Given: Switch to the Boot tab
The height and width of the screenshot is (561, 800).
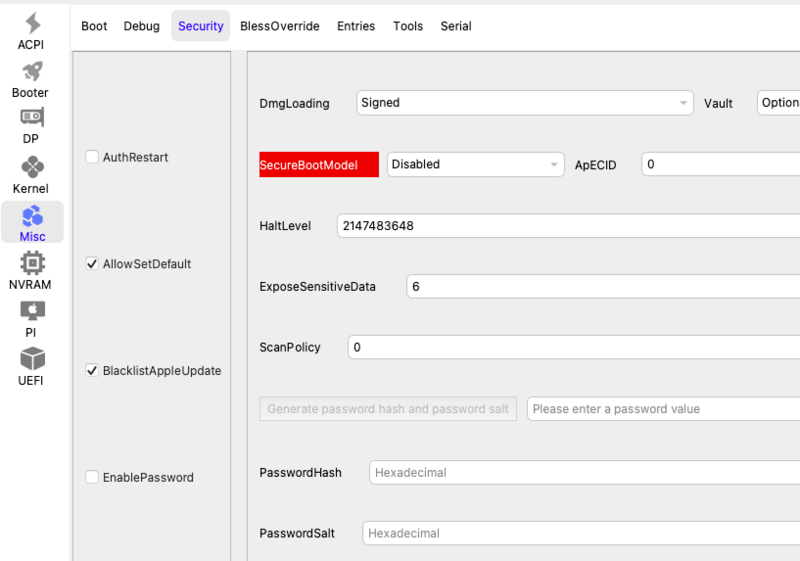Looking at the screenshot, I should [x=94, y=26].
